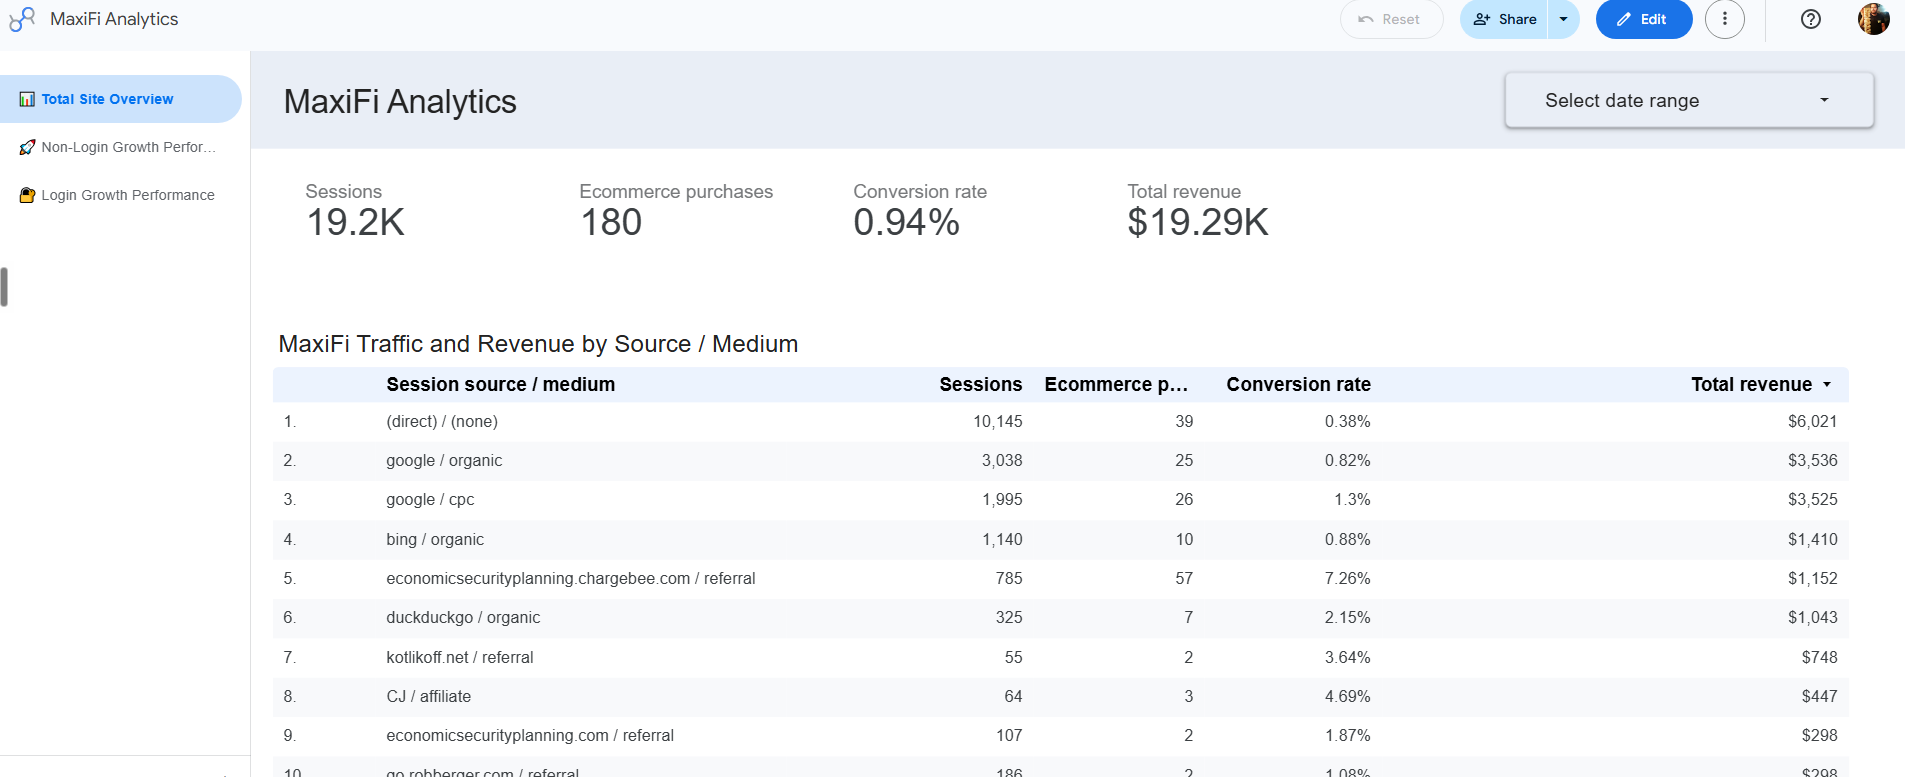
Task: Click the Reset button
Action: [1391, 19]
